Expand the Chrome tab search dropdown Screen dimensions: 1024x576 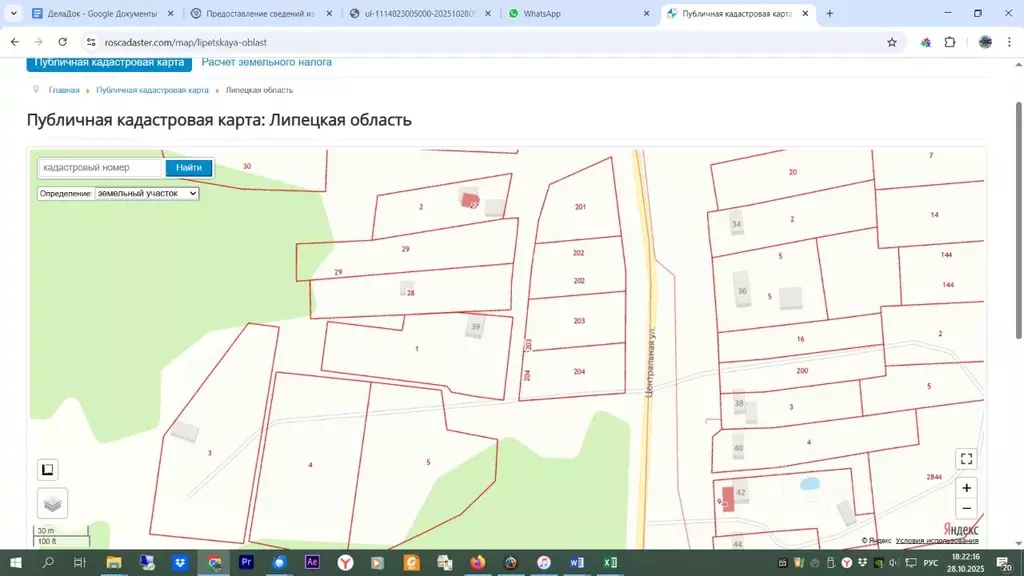[x=14, y=14]
